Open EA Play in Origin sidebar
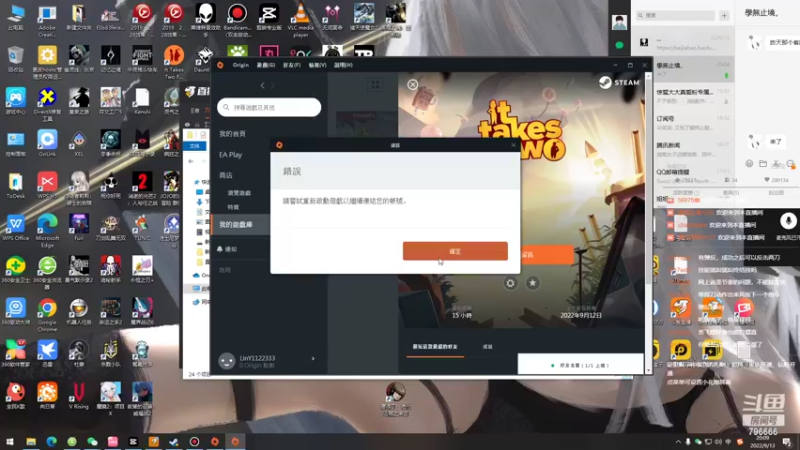Screen dimensions: 800x450 [231, 155]
